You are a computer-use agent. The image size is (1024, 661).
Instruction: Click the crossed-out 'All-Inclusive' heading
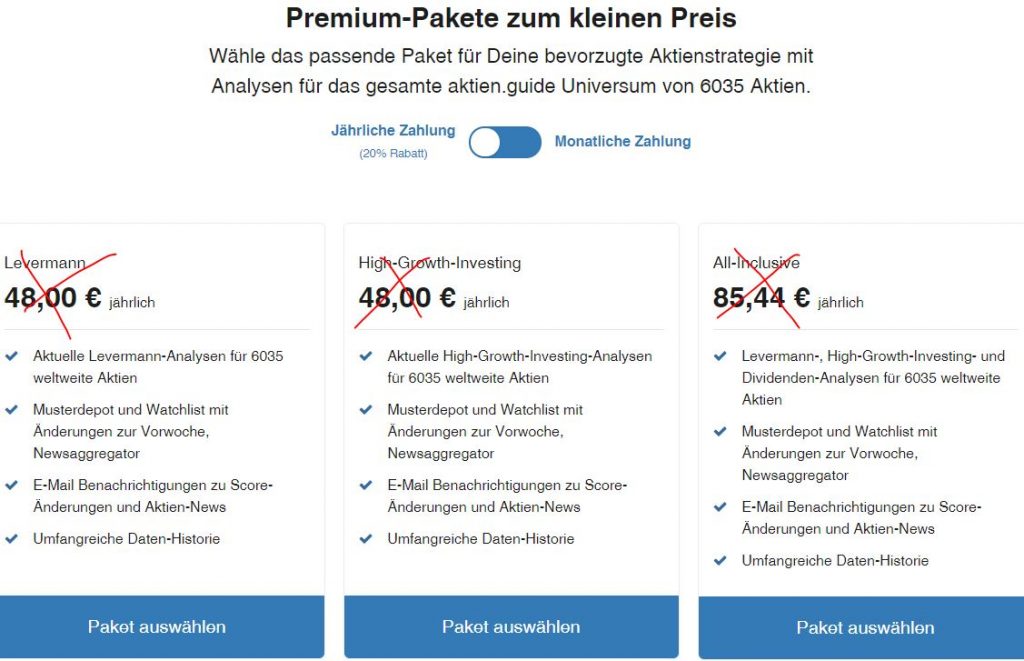[757, 261]
